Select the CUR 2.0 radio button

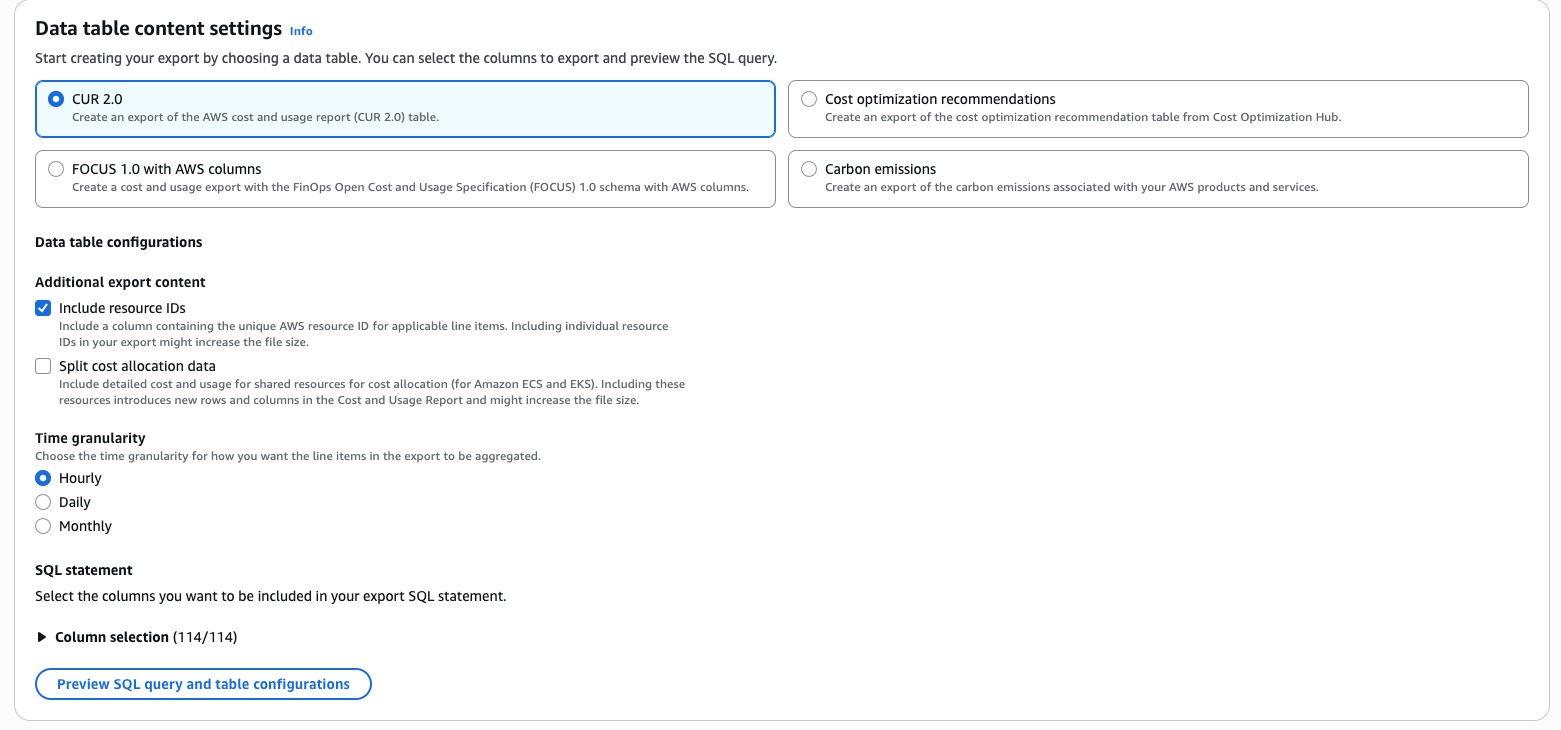point(56,100)
